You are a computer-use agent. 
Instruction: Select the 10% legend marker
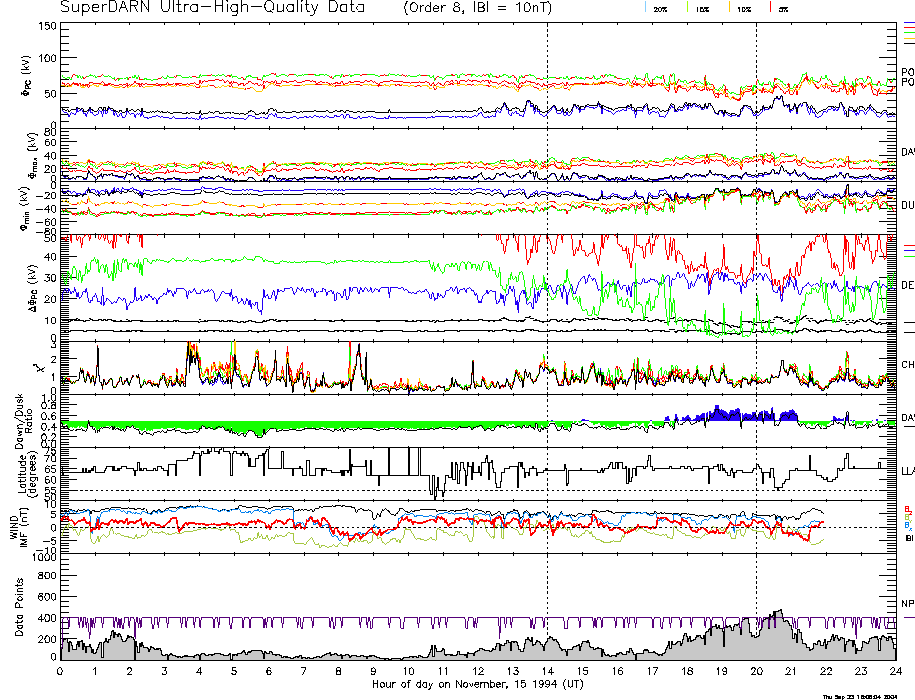(x=743, y=9)
